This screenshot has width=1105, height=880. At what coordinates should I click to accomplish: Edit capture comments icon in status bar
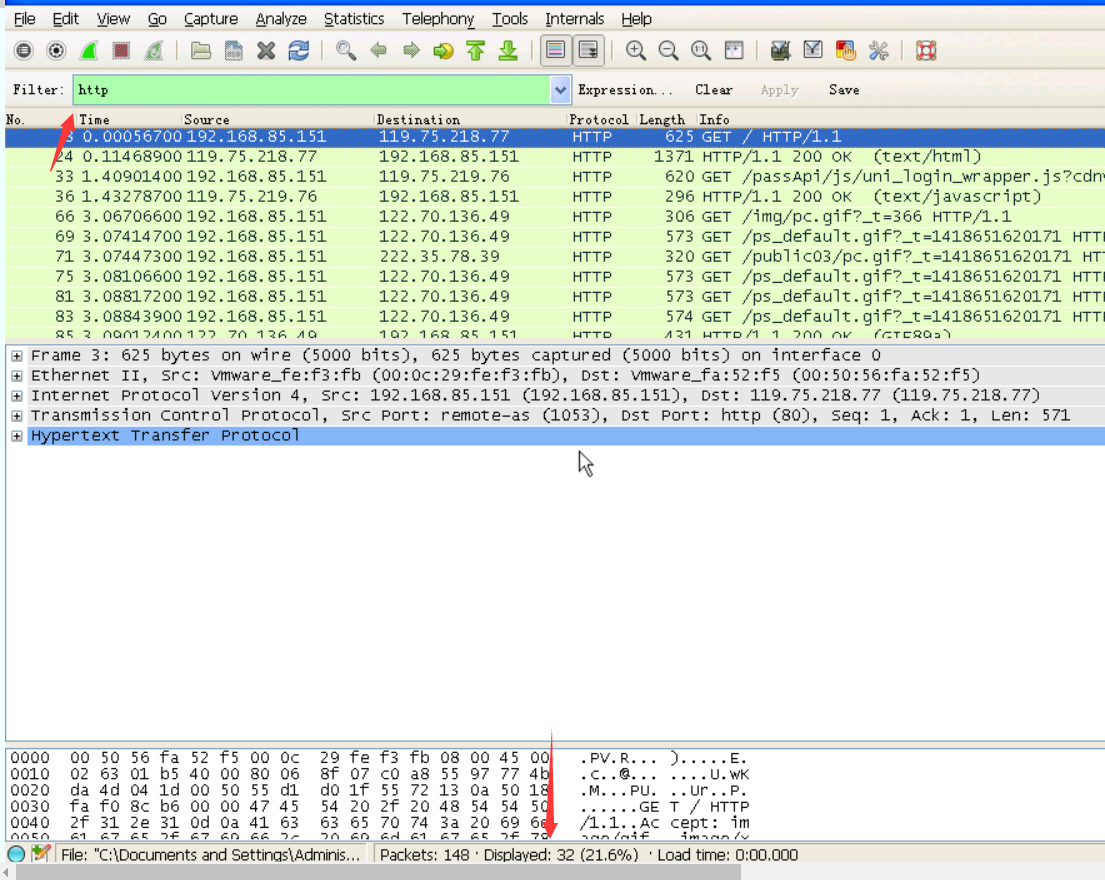coord(41,855)
